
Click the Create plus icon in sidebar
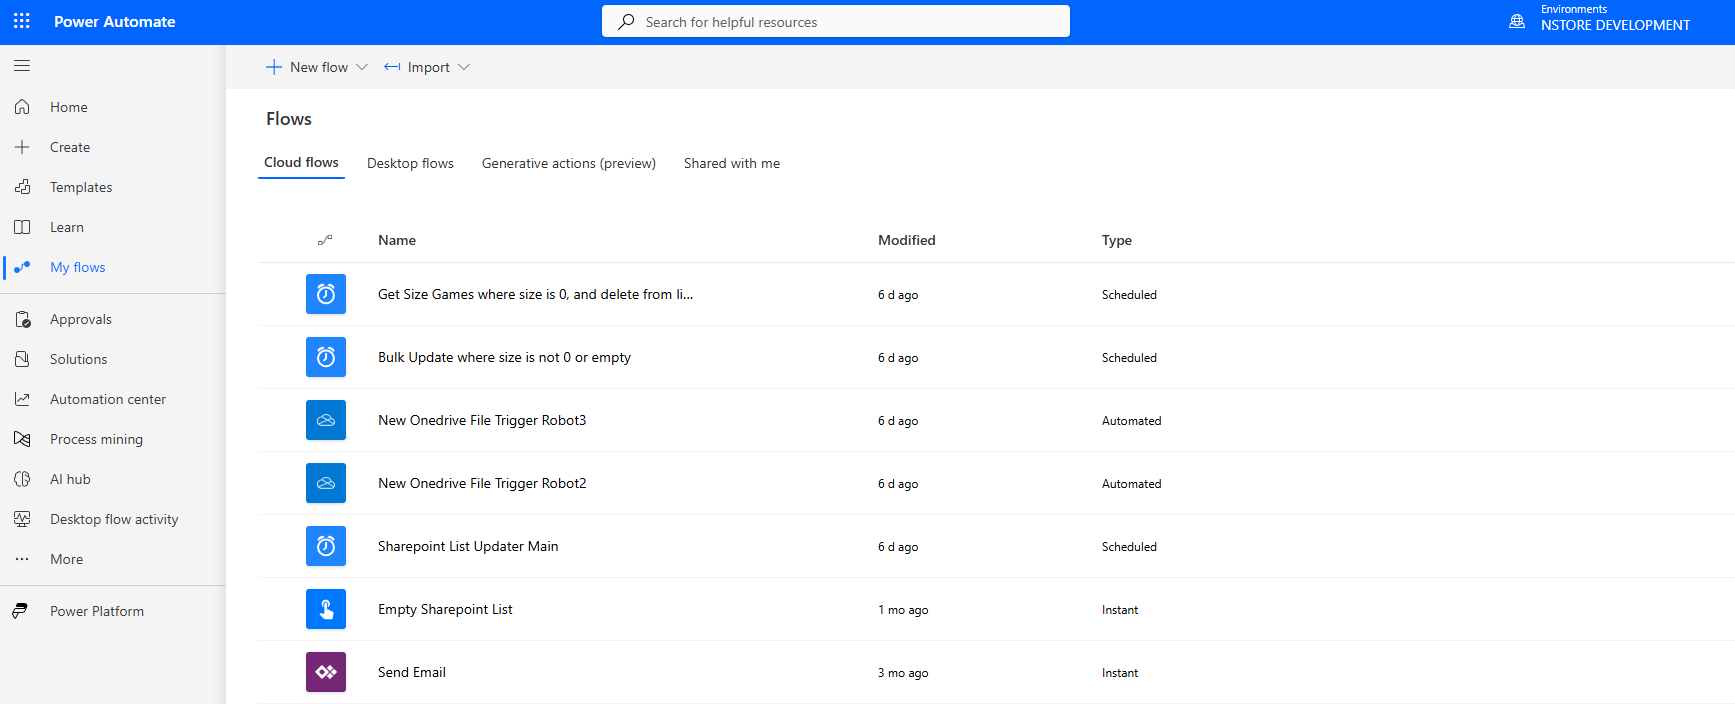click(22, 147)
